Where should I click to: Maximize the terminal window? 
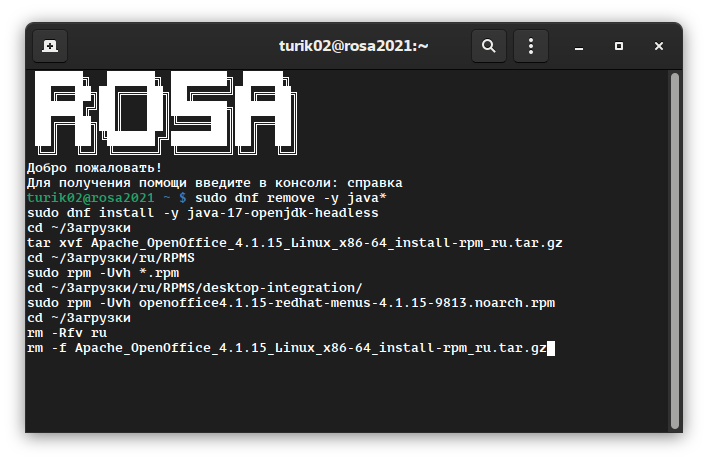coord(619,46)
